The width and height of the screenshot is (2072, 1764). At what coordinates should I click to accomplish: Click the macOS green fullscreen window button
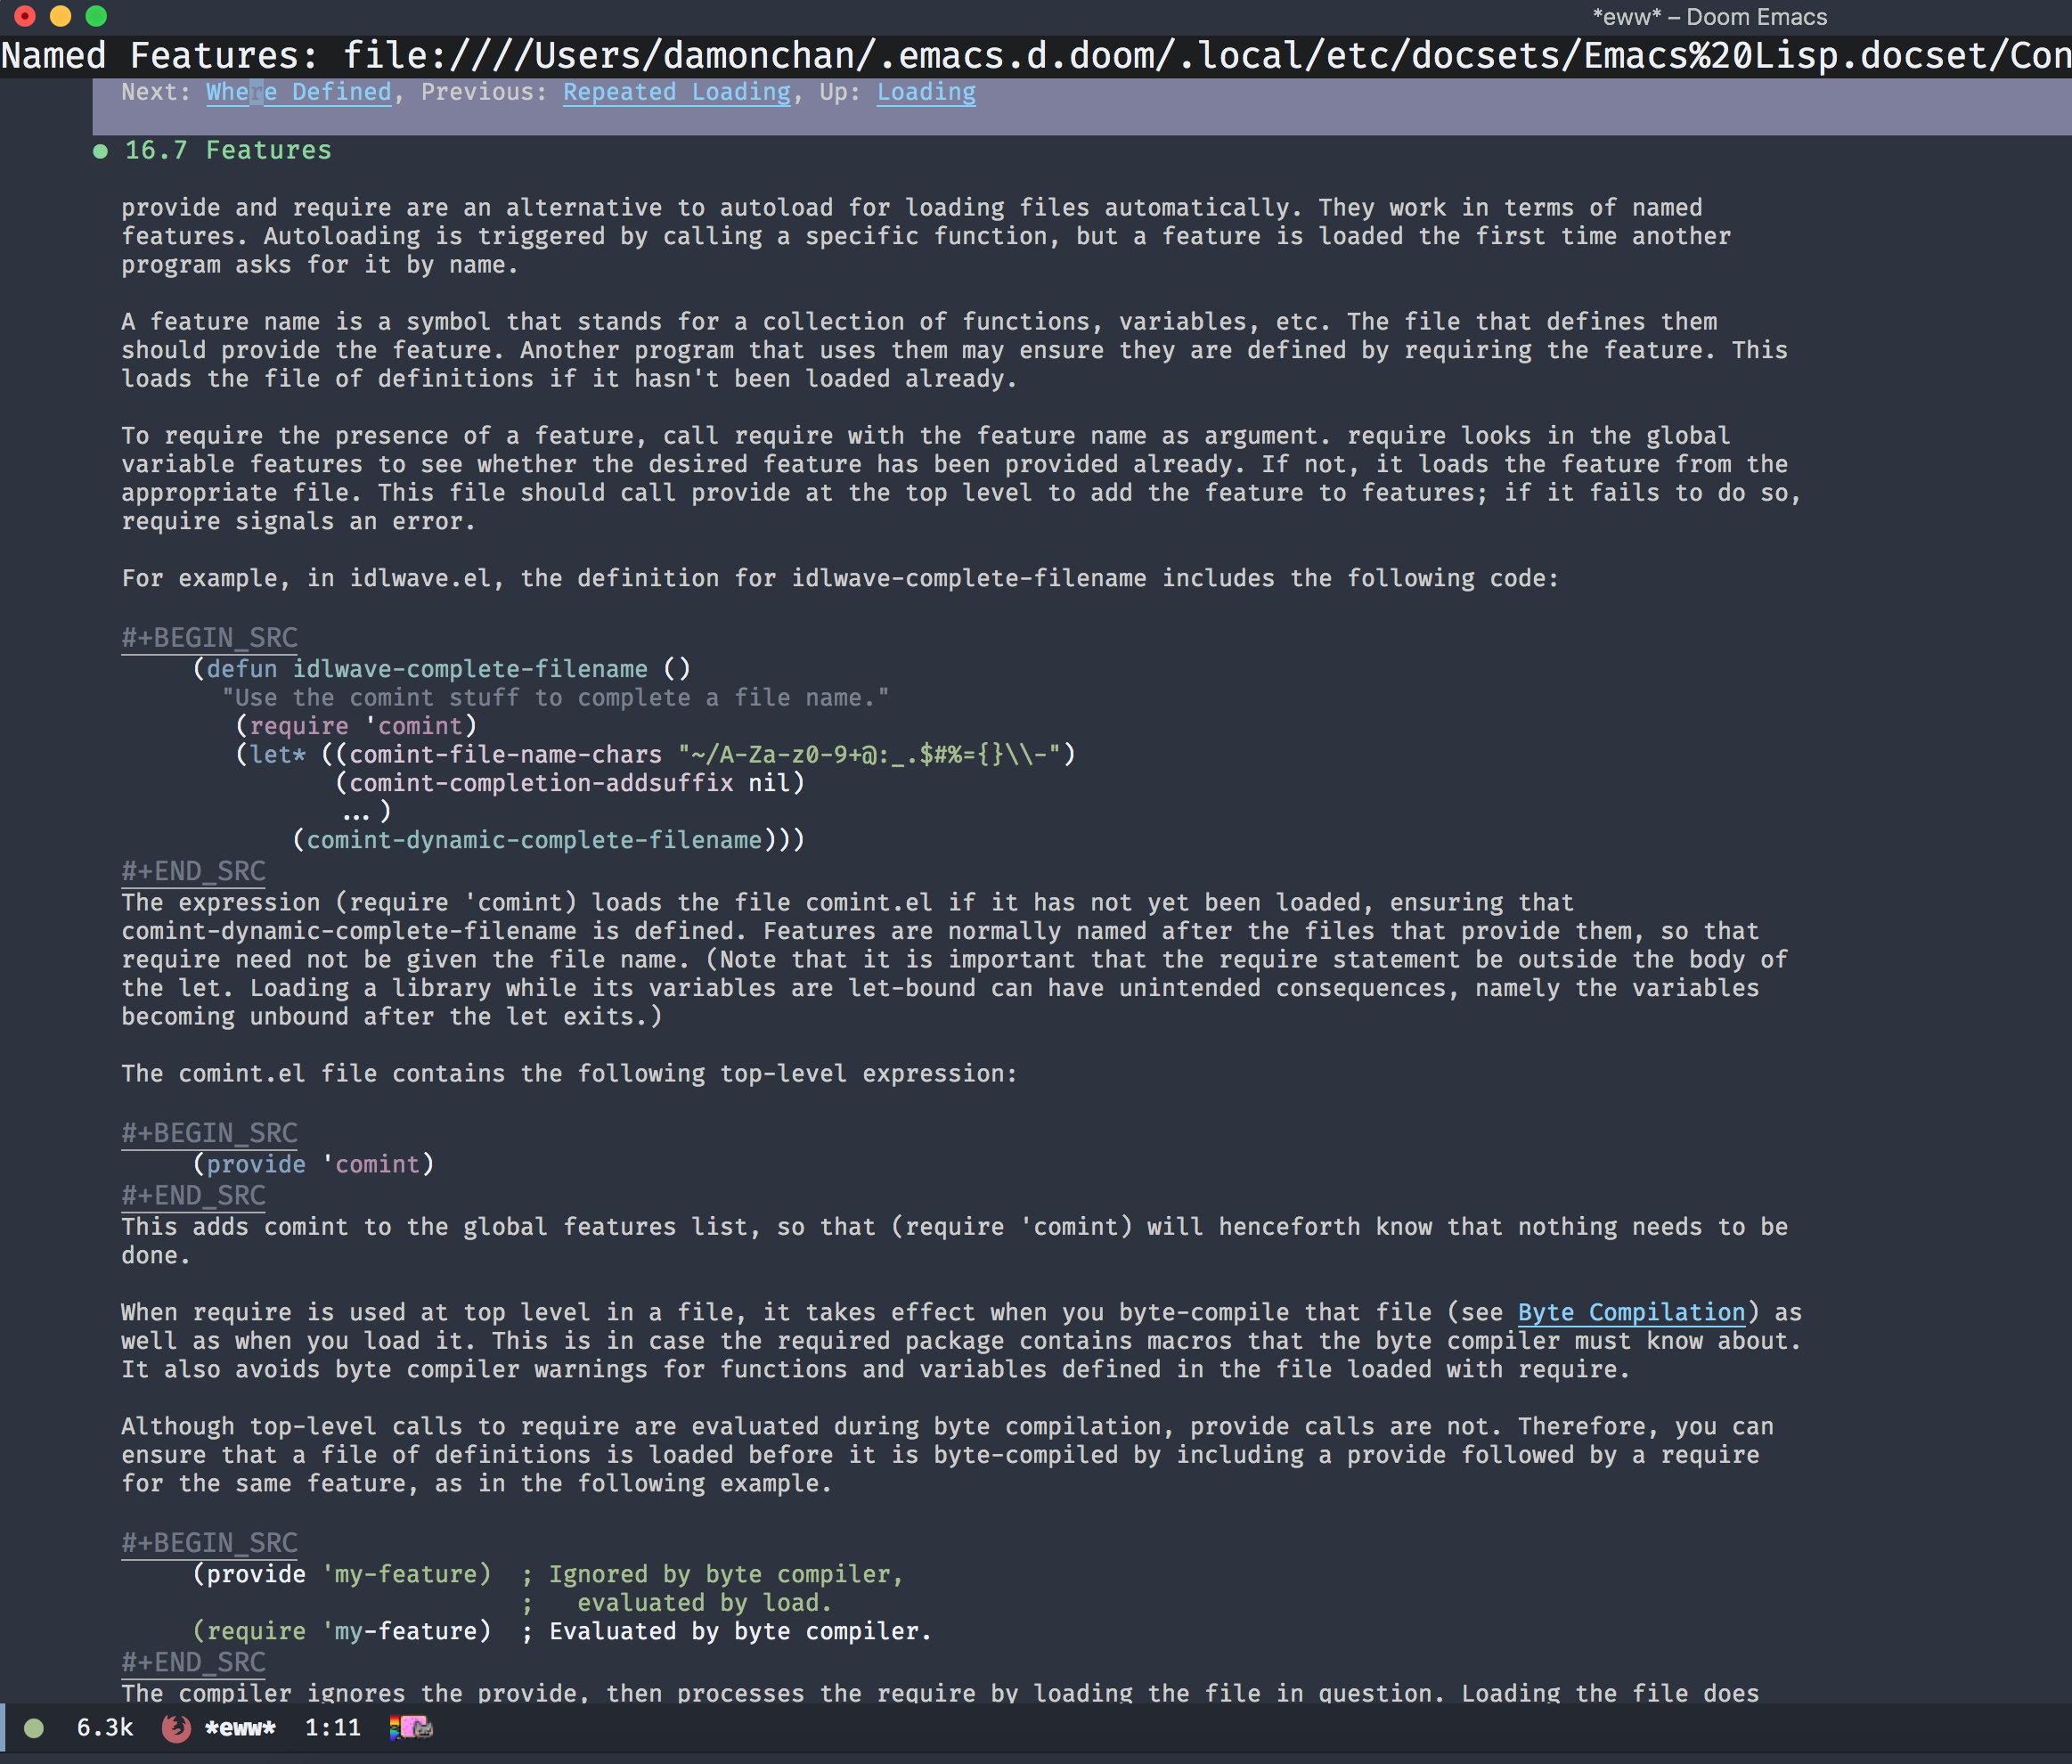pos(96,16)
